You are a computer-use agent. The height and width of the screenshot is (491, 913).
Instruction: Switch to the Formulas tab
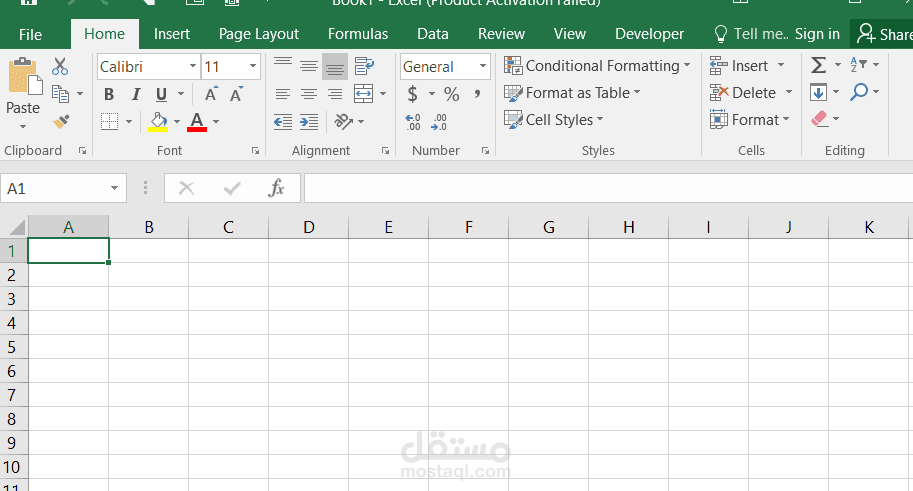click(x=358, y=34)
